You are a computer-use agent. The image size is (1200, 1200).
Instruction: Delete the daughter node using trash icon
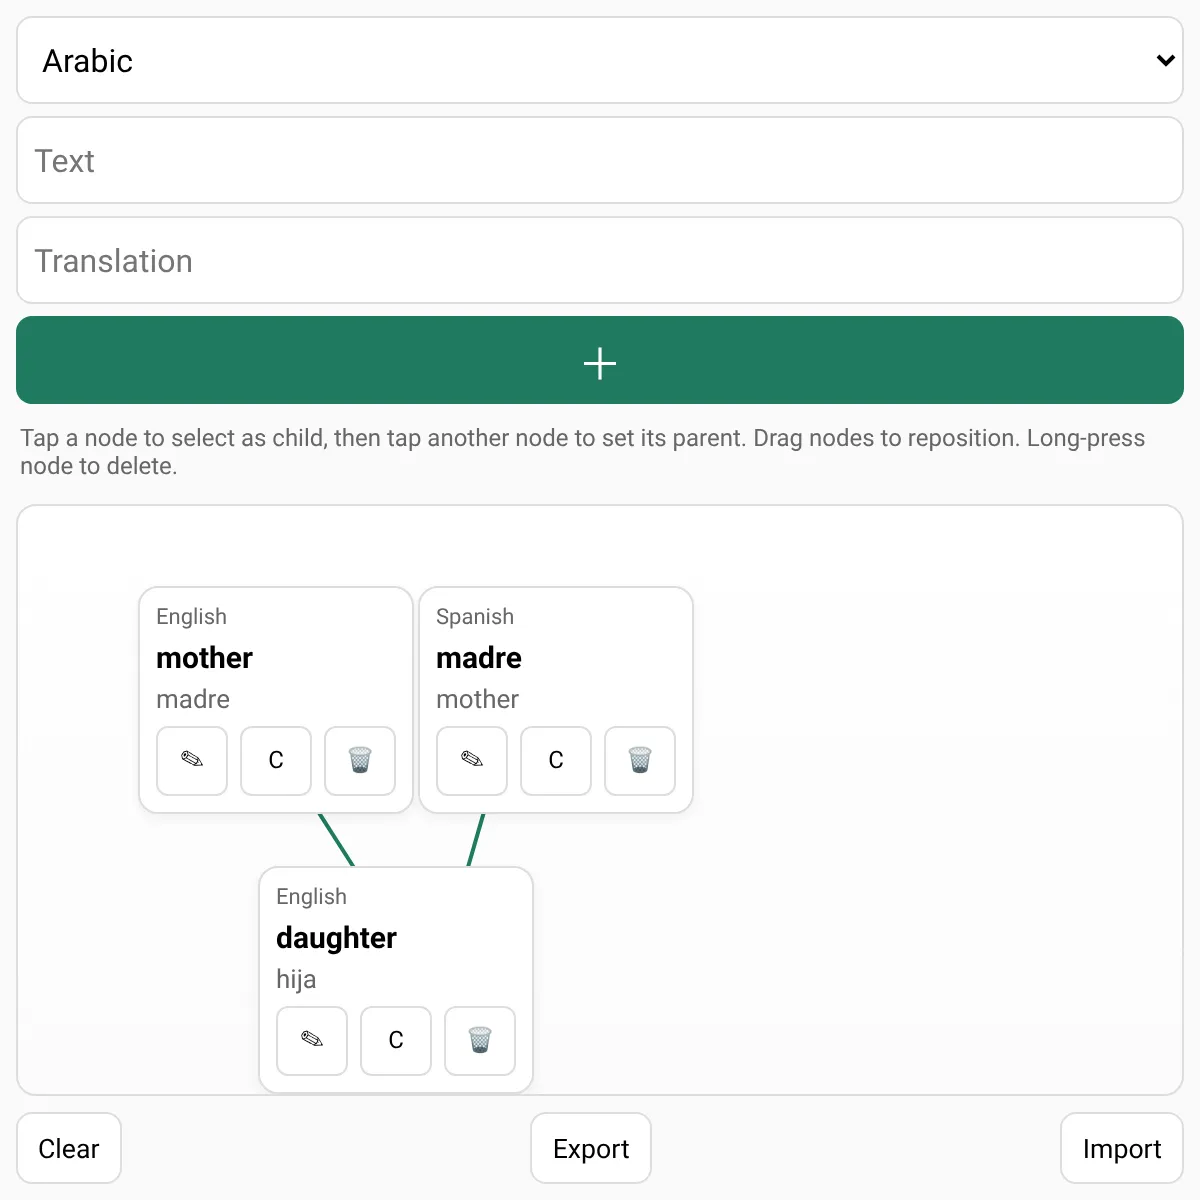(480, 1040)
